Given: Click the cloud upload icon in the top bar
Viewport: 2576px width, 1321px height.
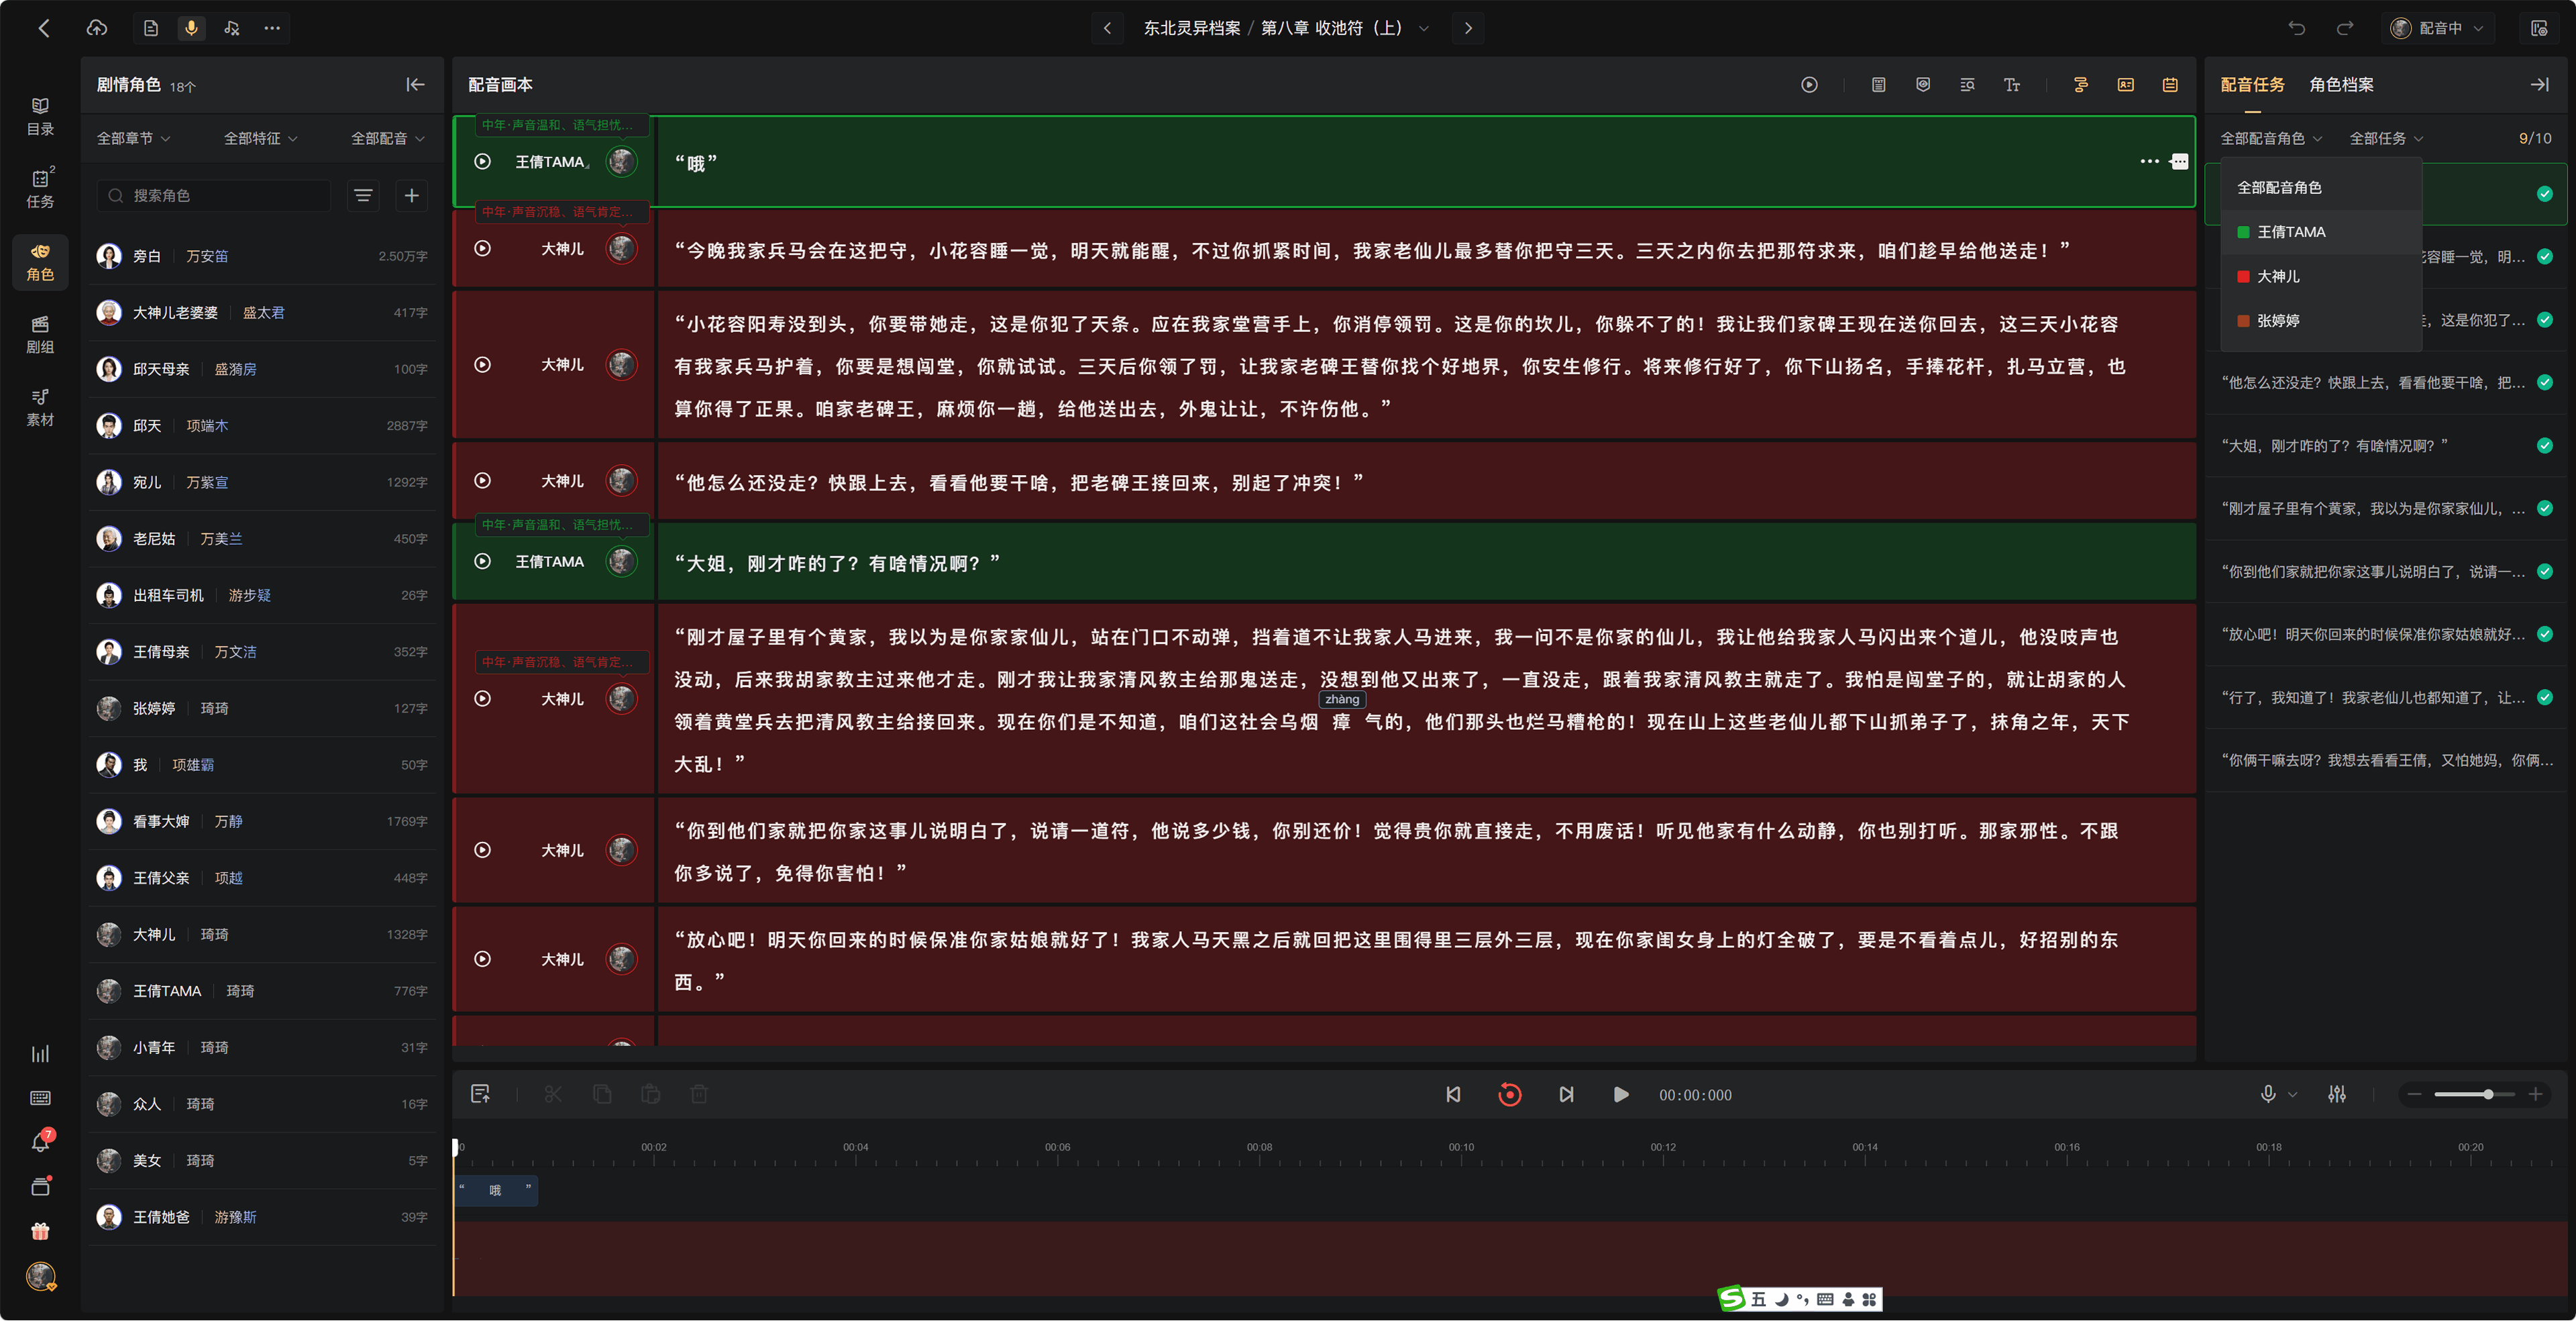Looking at the screenshot, I should [x=97, y=28].
